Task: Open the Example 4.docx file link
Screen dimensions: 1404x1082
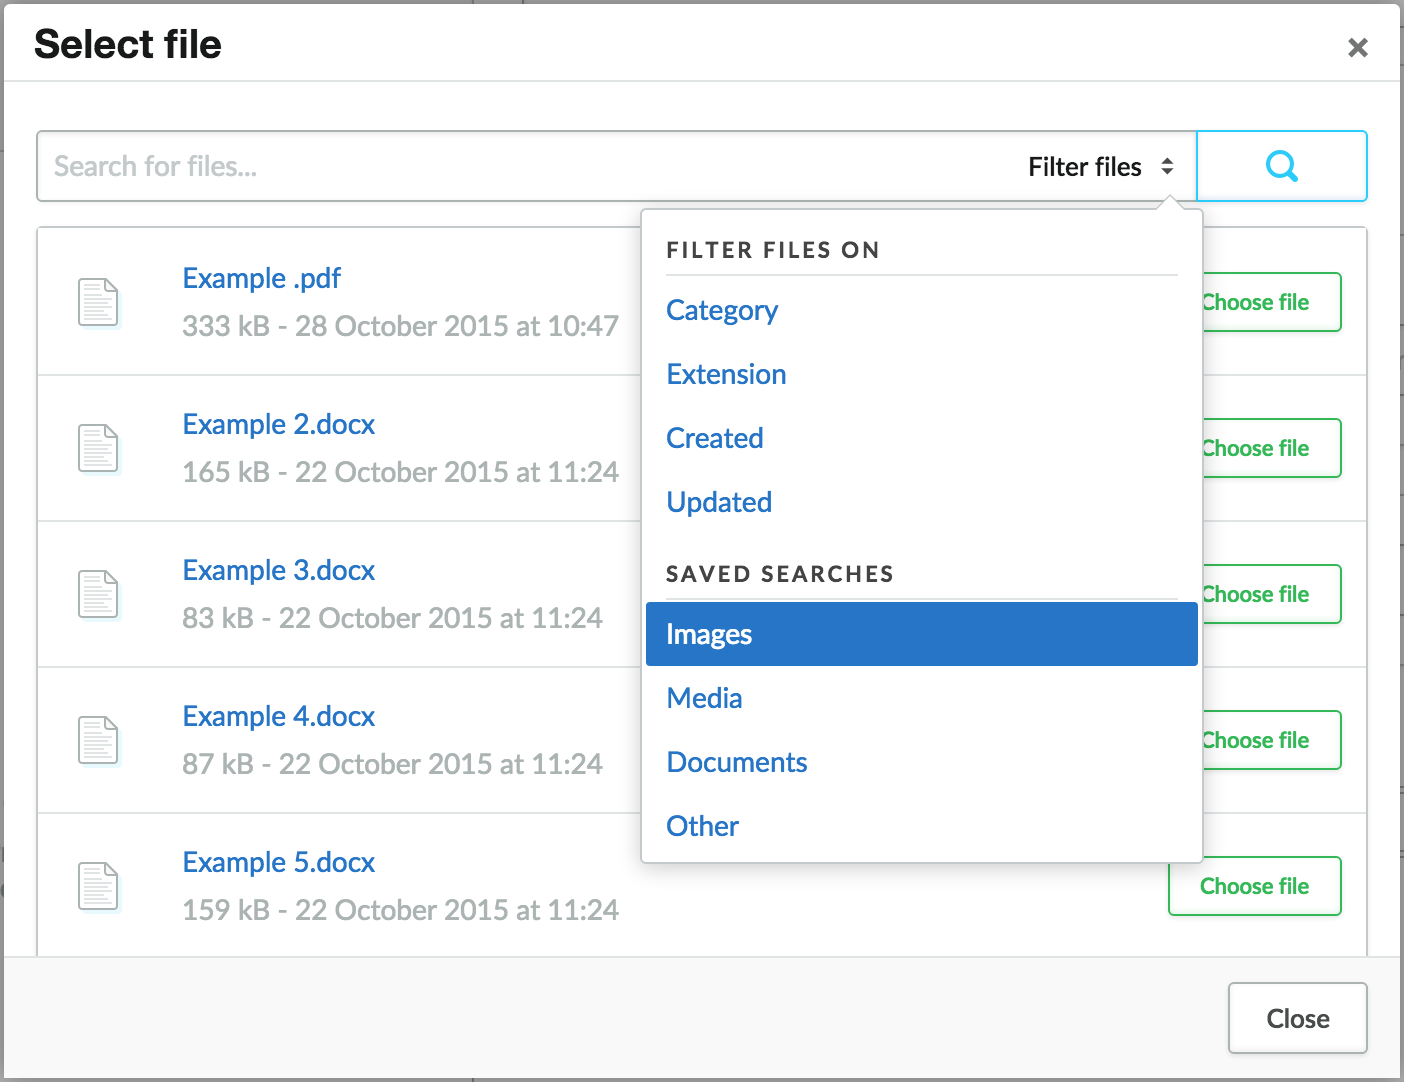Action: (278, 716)
